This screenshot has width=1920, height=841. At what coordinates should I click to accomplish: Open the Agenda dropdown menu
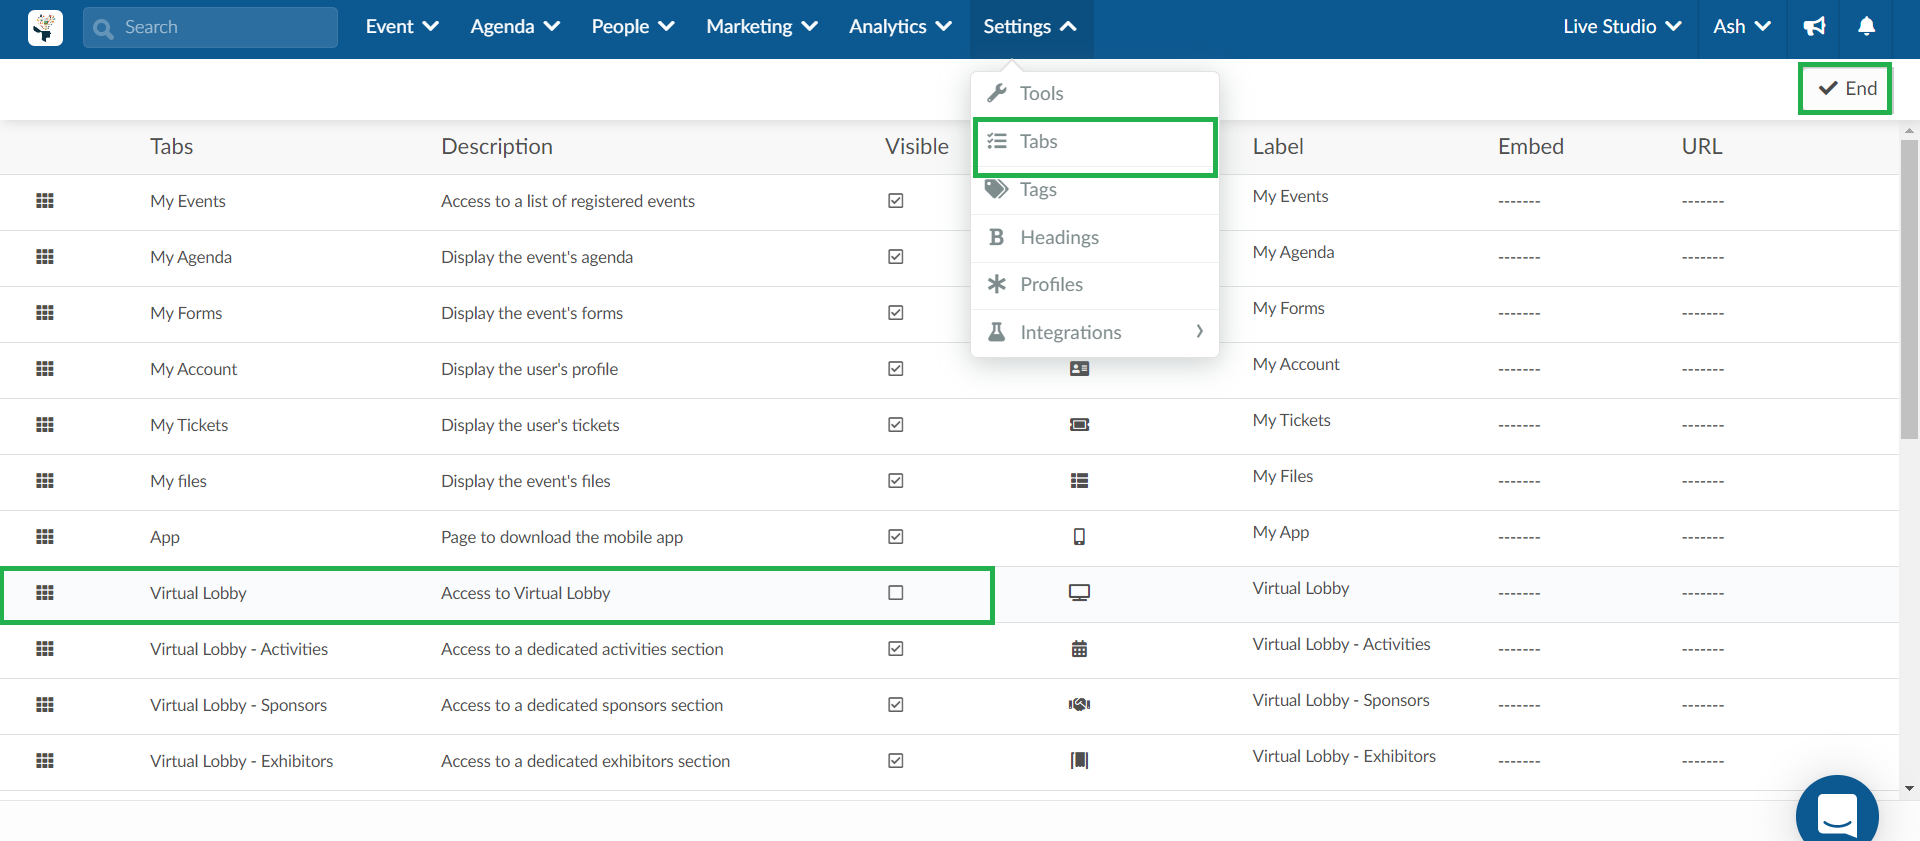[x=515, y=27]
